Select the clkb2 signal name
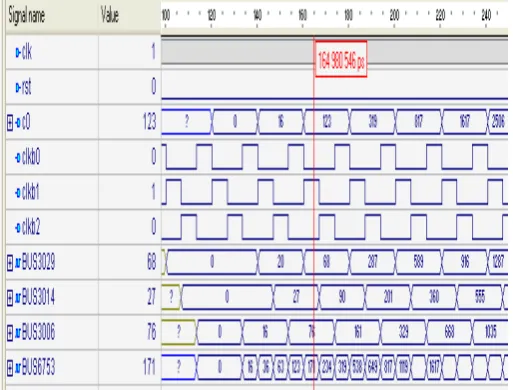Image resolution: width=513 pixels, height=390 pixels. (31, 227)
